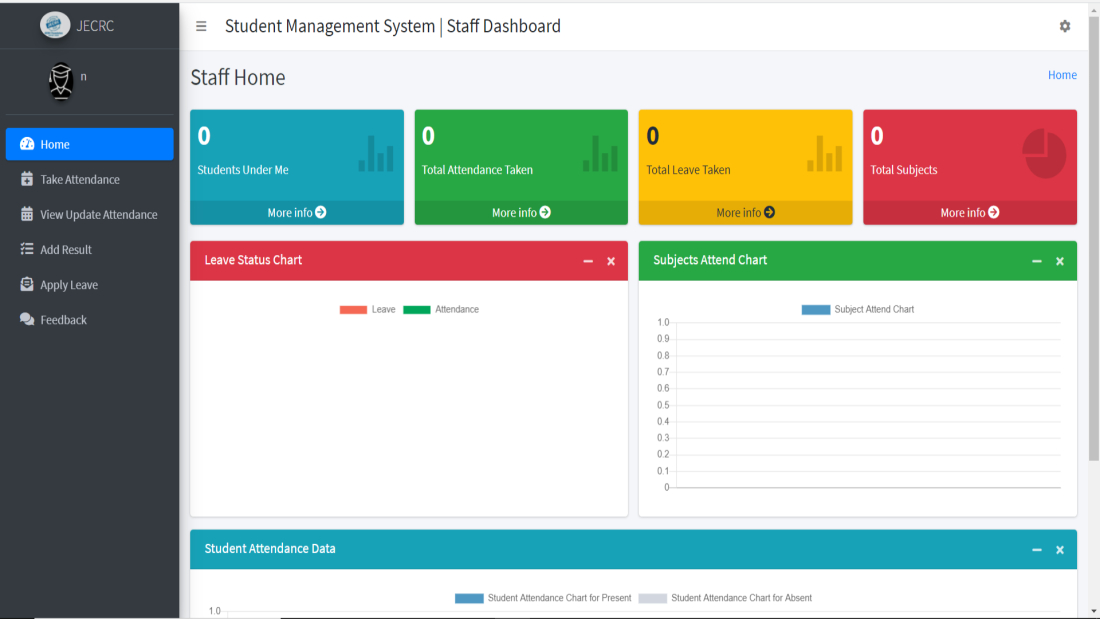
Task: Click the staff profile avatar picture
Action: click(x=61, y=81)
